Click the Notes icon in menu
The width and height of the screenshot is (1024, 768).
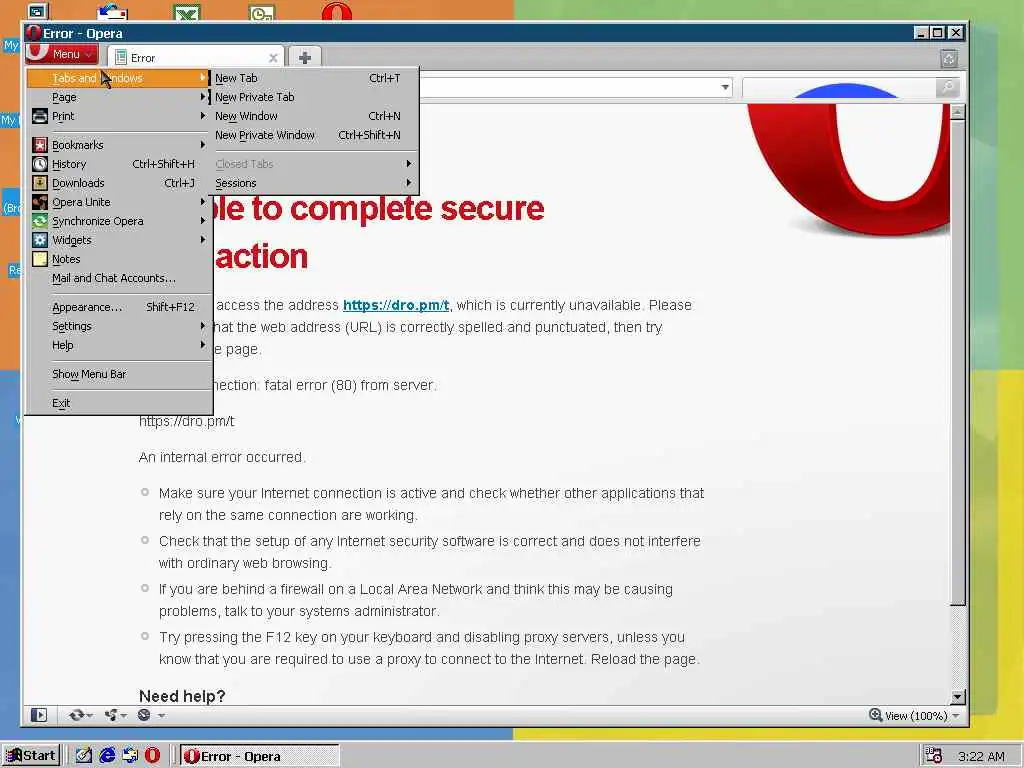tap(40, 259)
